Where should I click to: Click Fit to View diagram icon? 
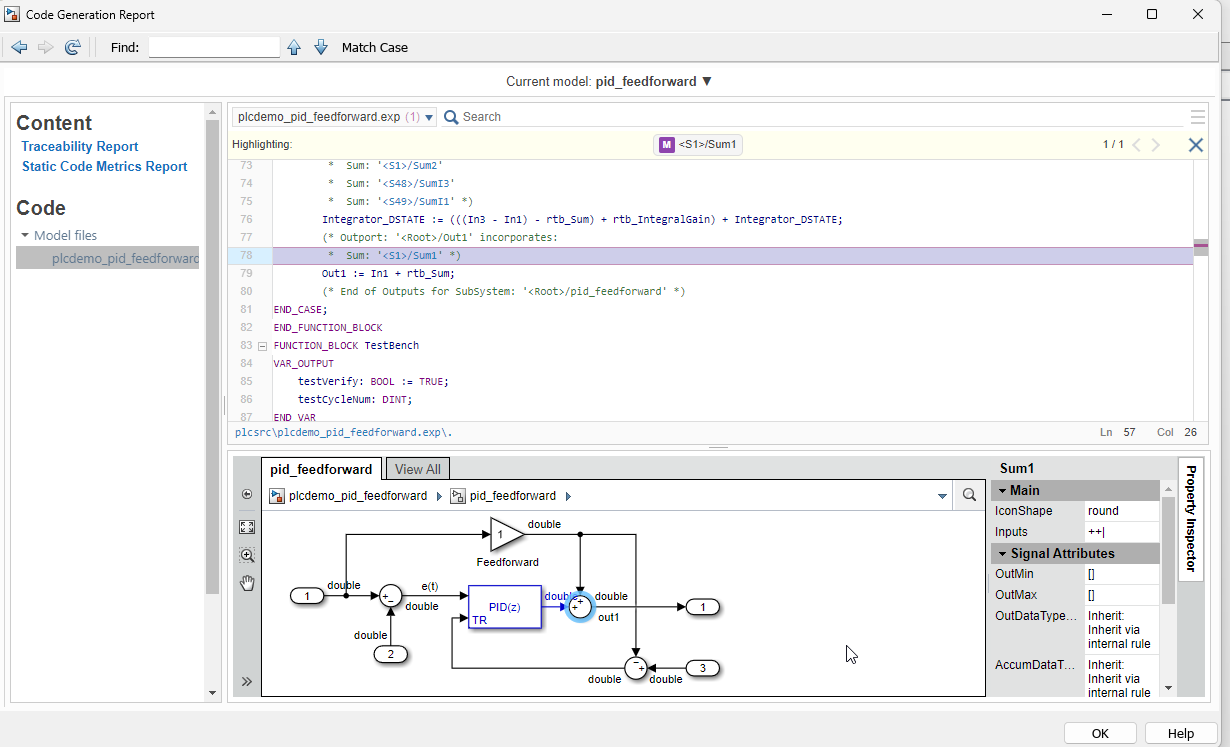coord(247,526)
